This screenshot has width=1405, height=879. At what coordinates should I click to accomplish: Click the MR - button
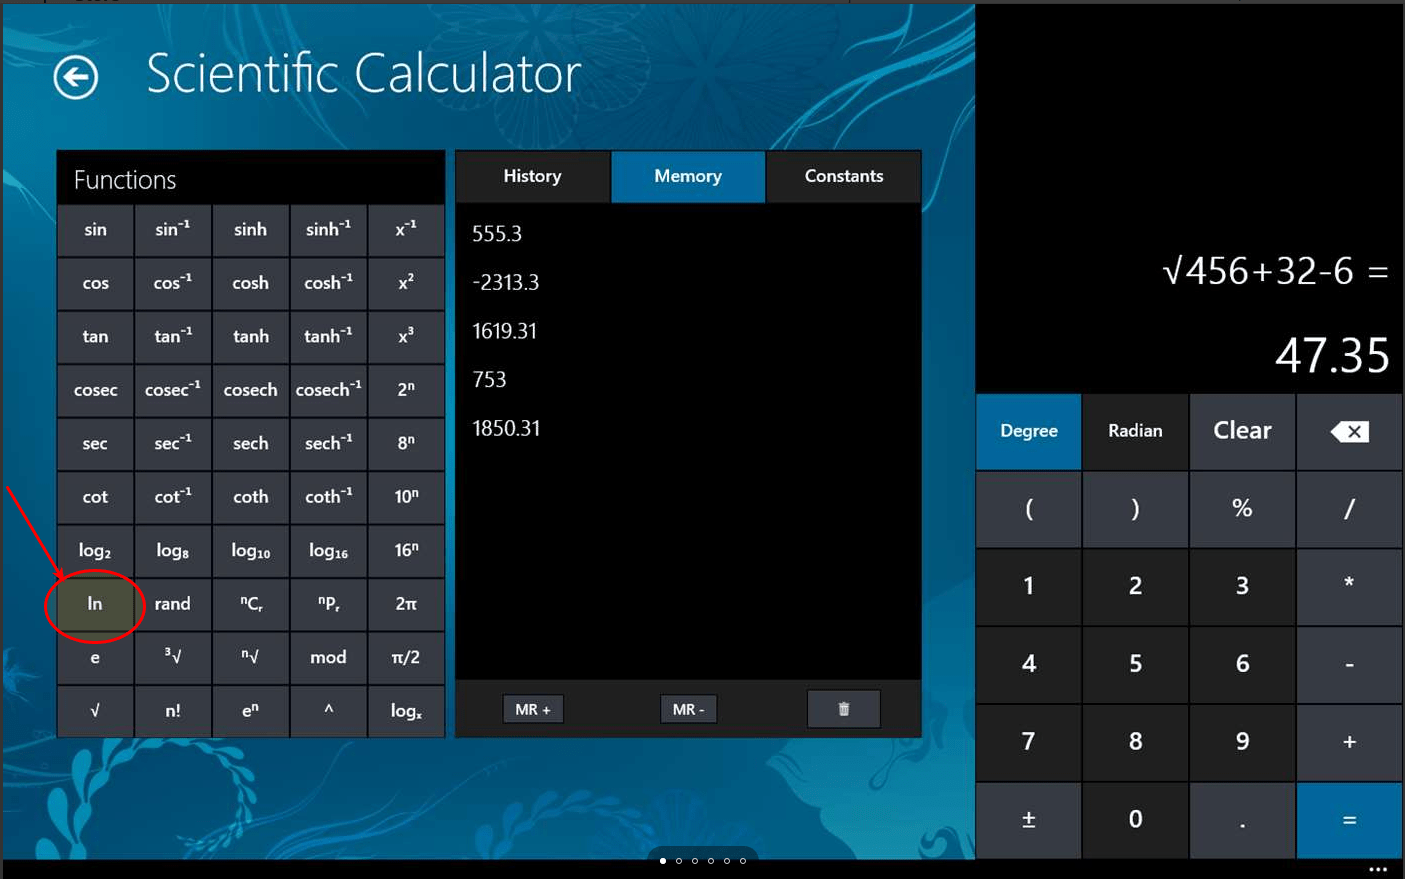(x=688, y=709)
